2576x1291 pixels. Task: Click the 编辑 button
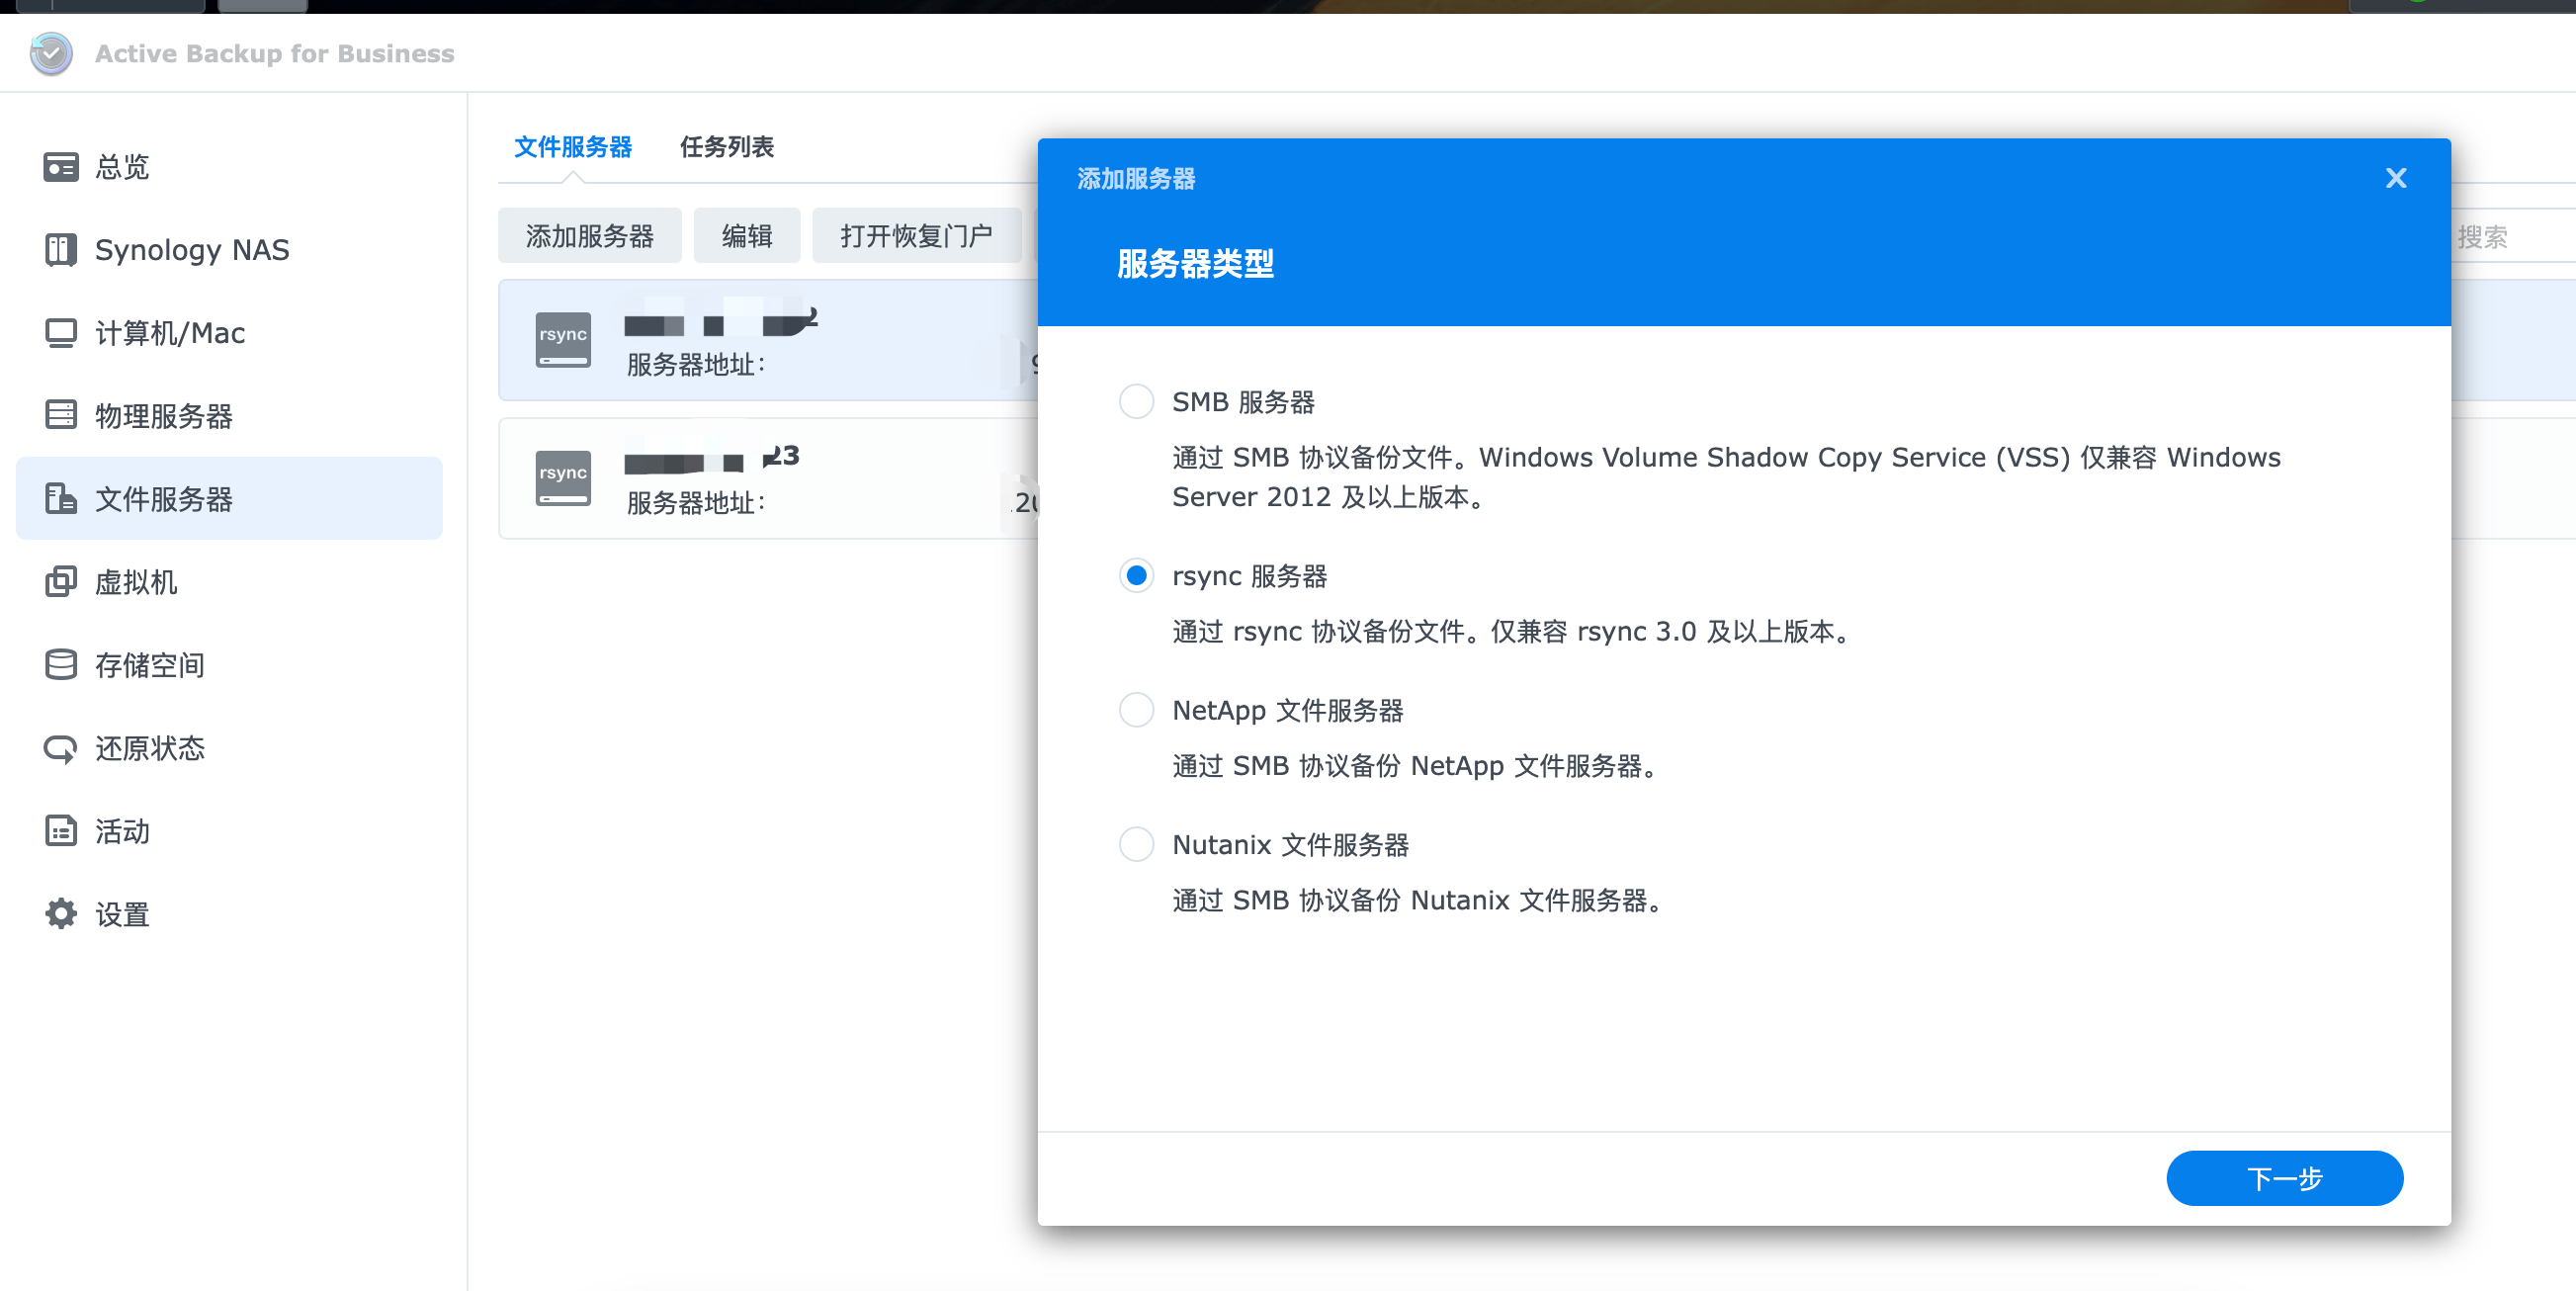coord(747,236)
